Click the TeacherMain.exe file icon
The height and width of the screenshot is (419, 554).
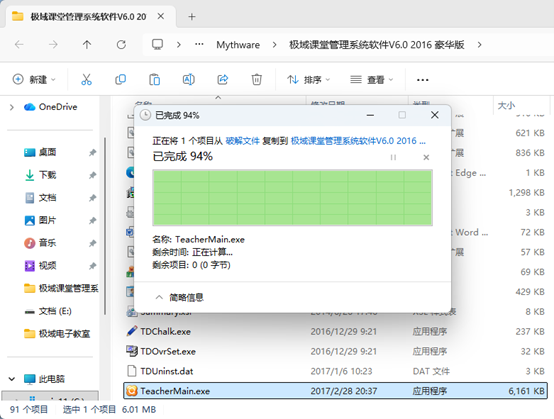coord(131,391)
